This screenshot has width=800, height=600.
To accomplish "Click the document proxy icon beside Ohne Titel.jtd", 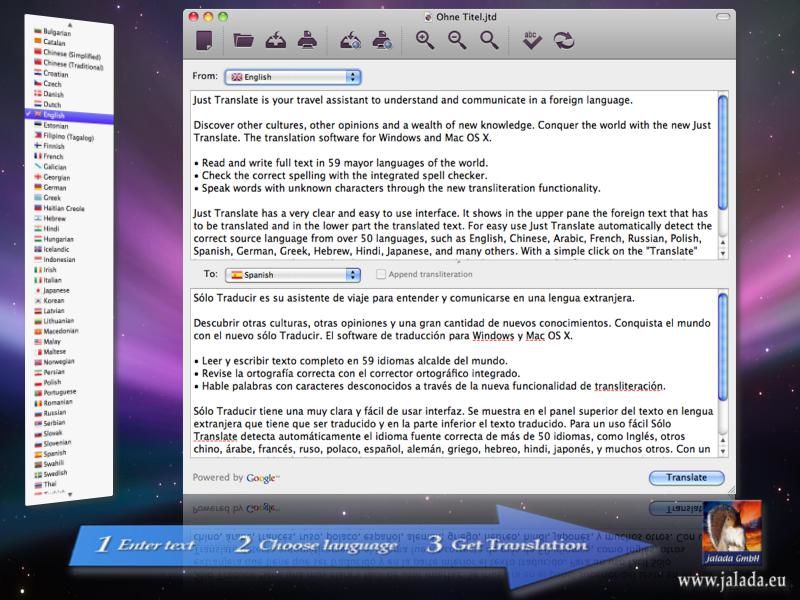I will tap(428, 17).
